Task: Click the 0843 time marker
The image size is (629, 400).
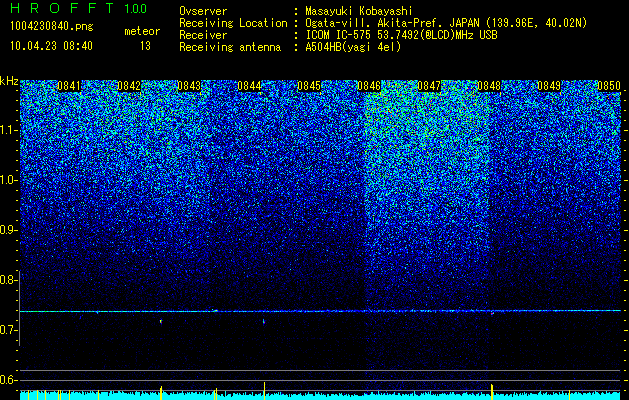Action: (189, 86)
